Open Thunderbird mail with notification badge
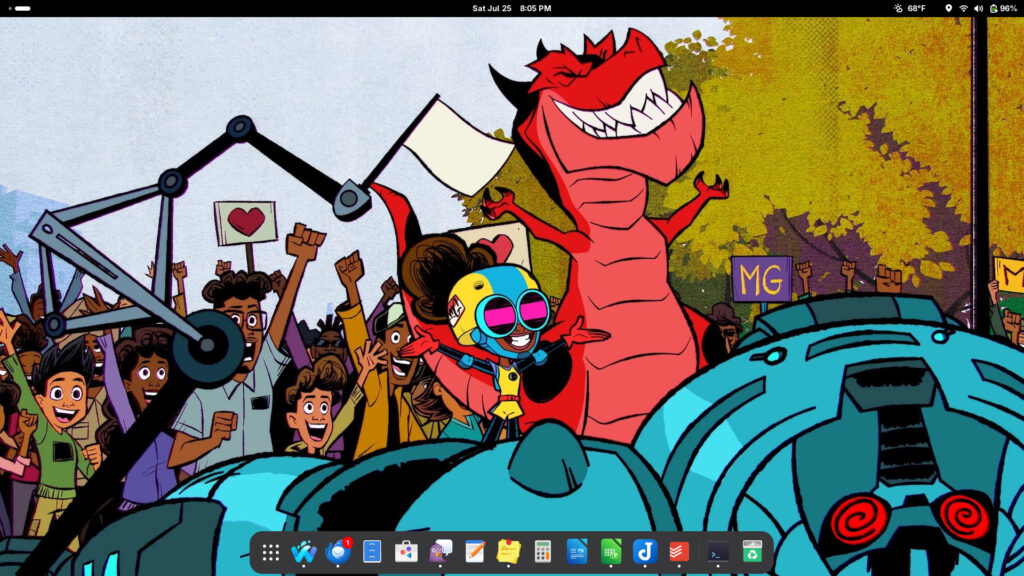The width and height of the screenshot is (1024, 576). [x=338, y=552]
